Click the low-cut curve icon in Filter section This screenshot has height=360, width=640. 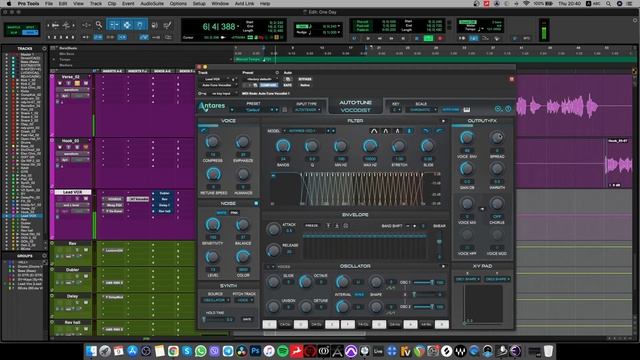[426, 131]
